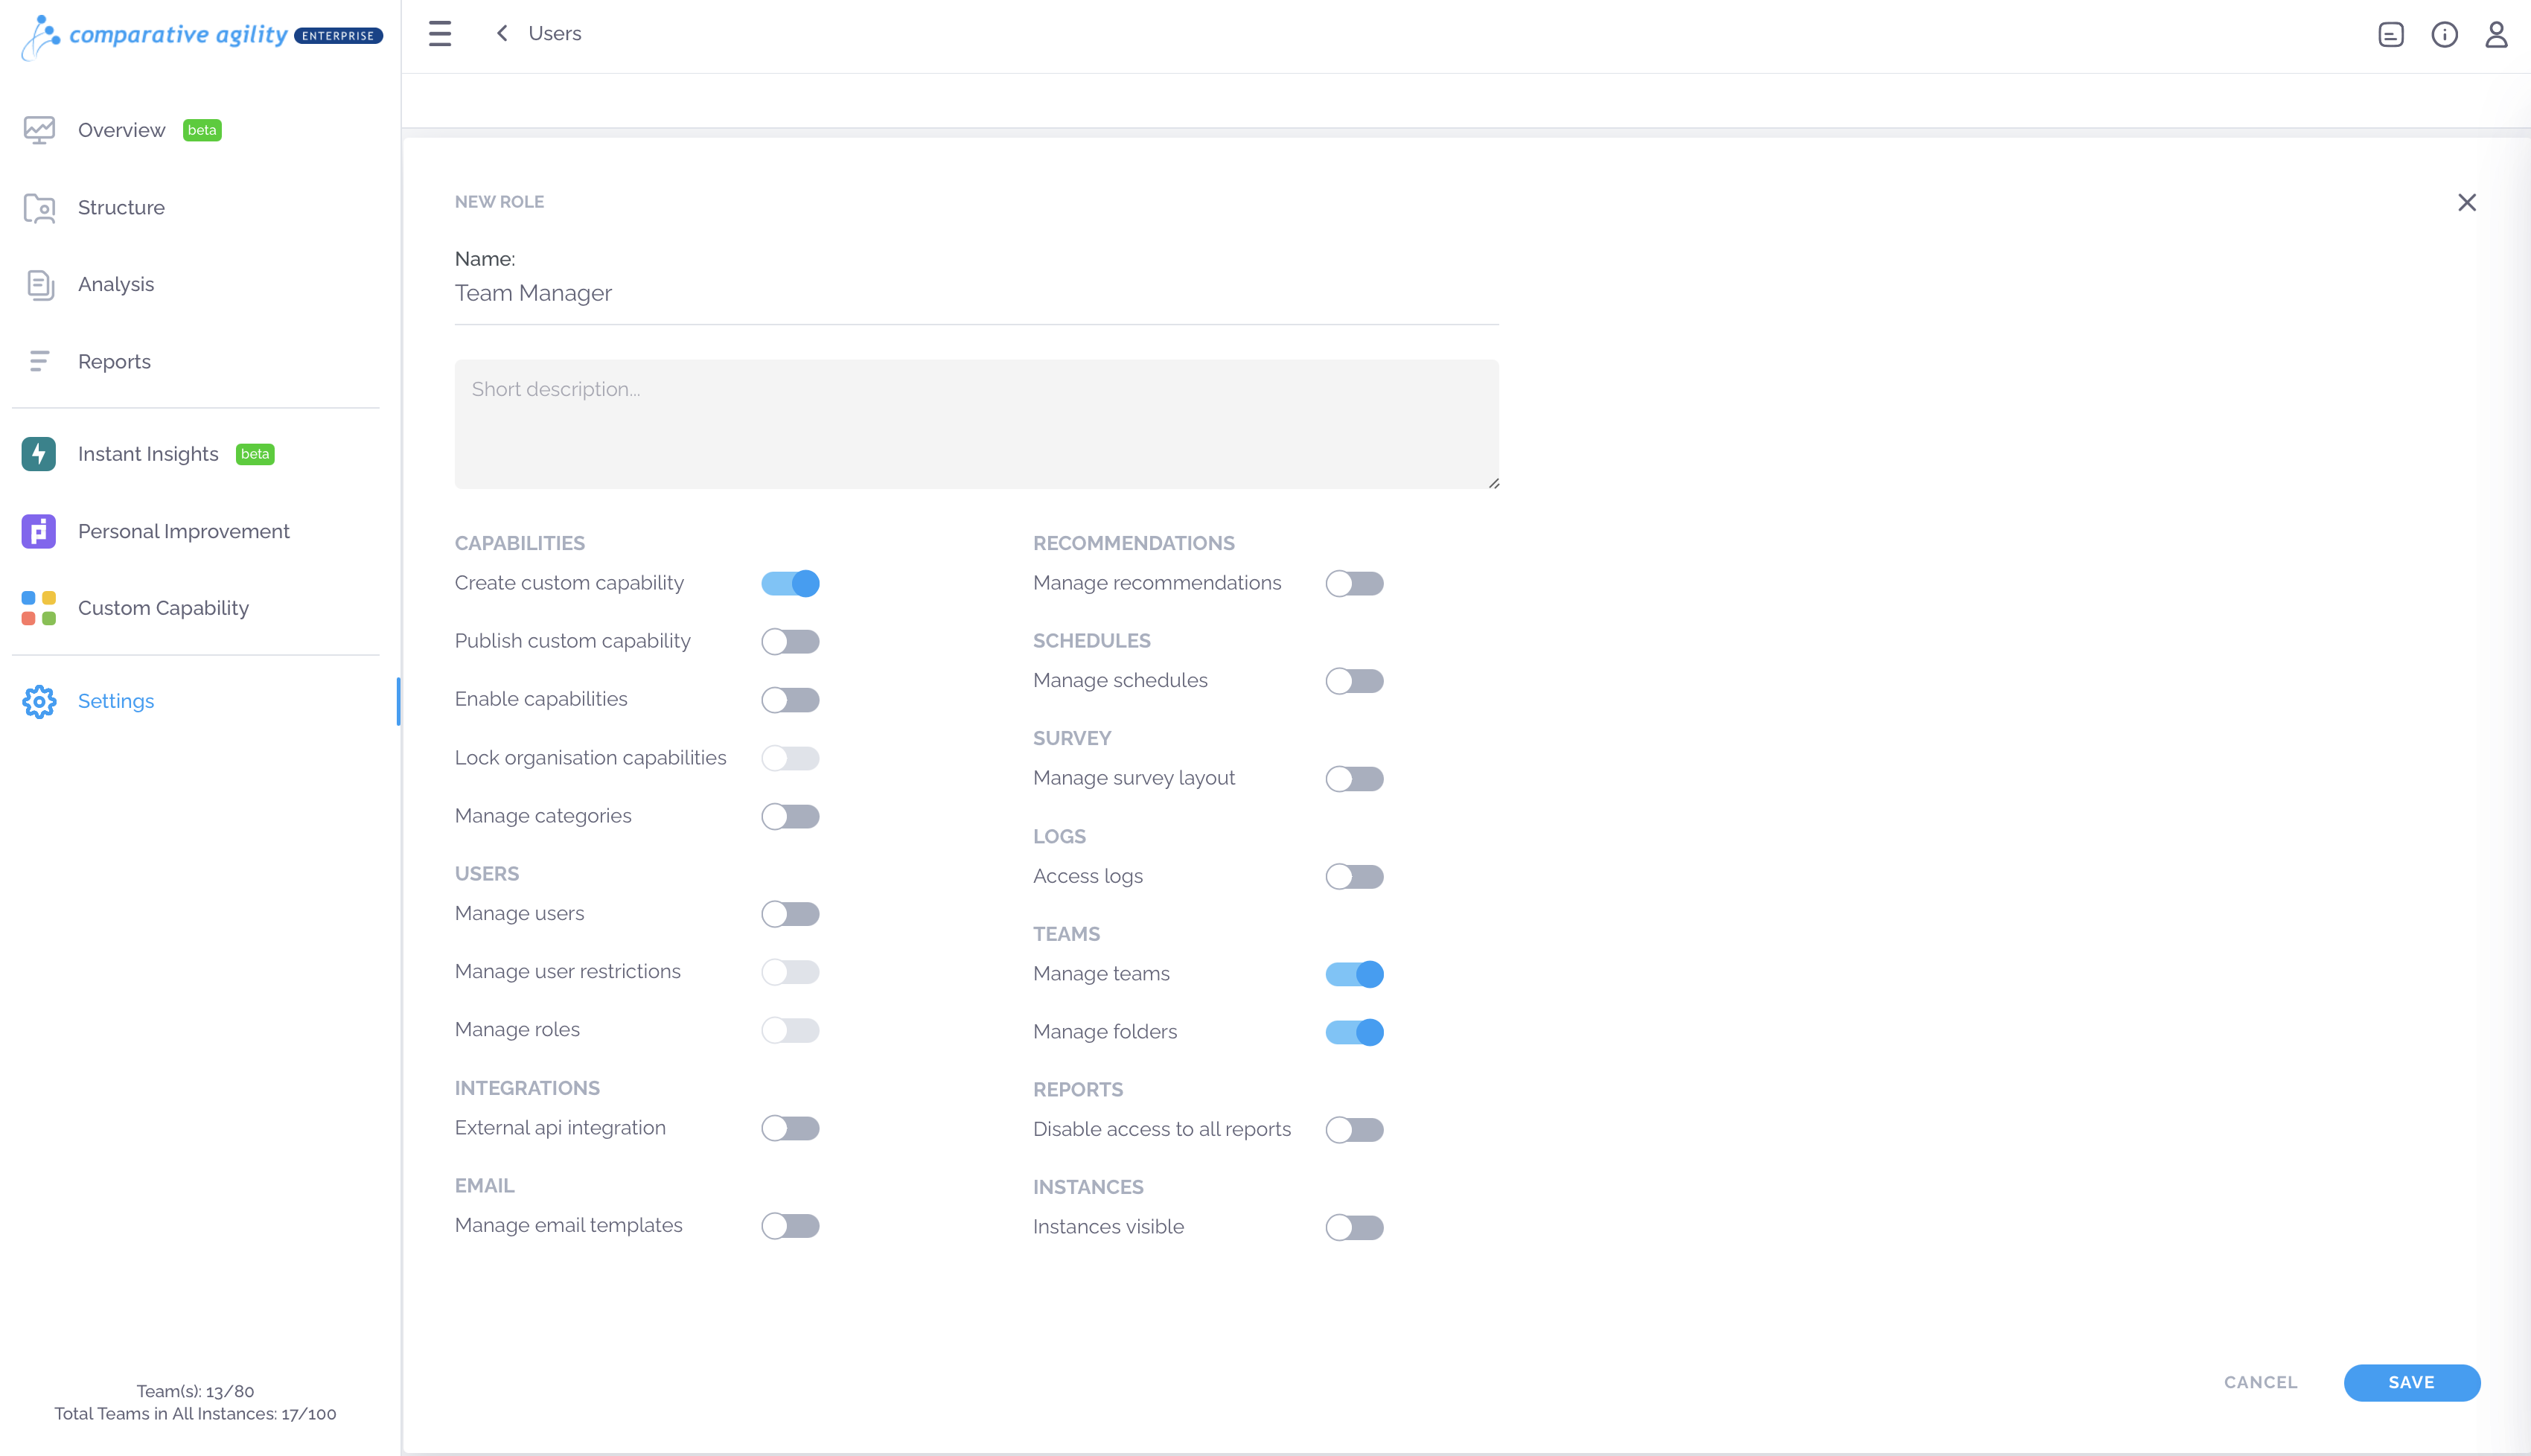Disable Create custom capability toggle
2531x1456 pixels.
point(790,583)
